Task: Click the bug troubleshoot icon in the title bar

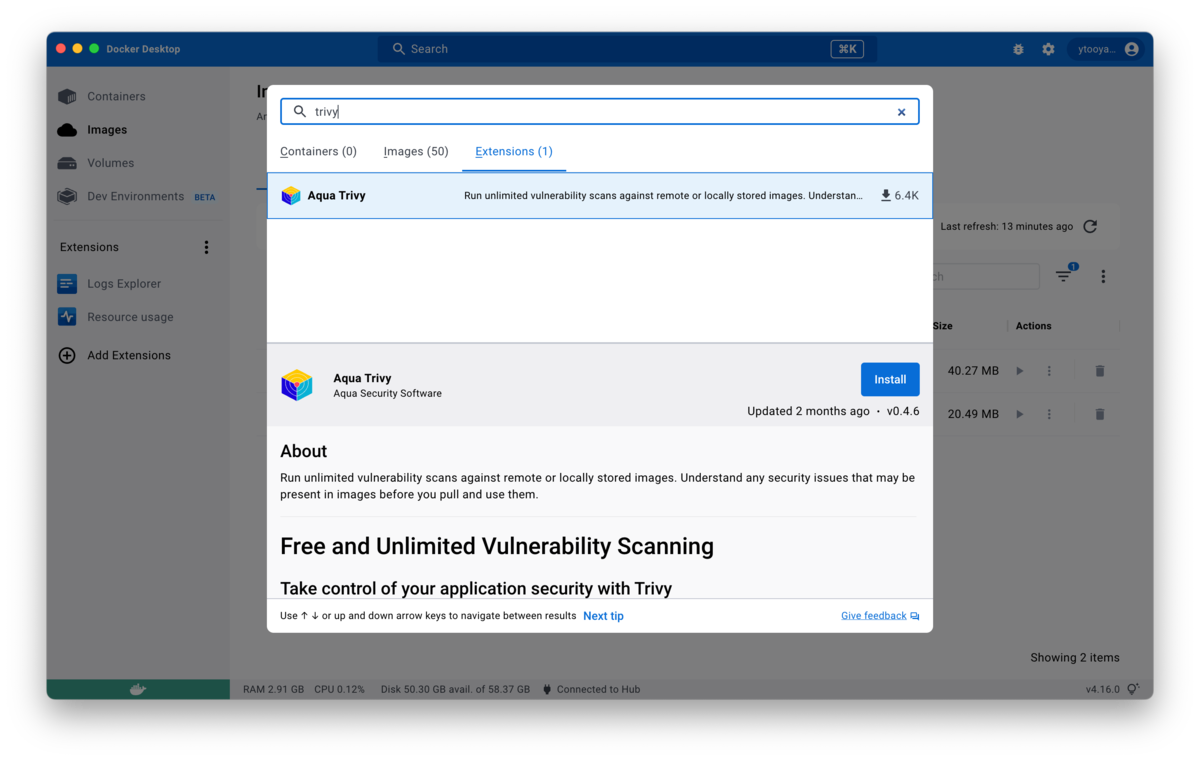Action: 1018,49
